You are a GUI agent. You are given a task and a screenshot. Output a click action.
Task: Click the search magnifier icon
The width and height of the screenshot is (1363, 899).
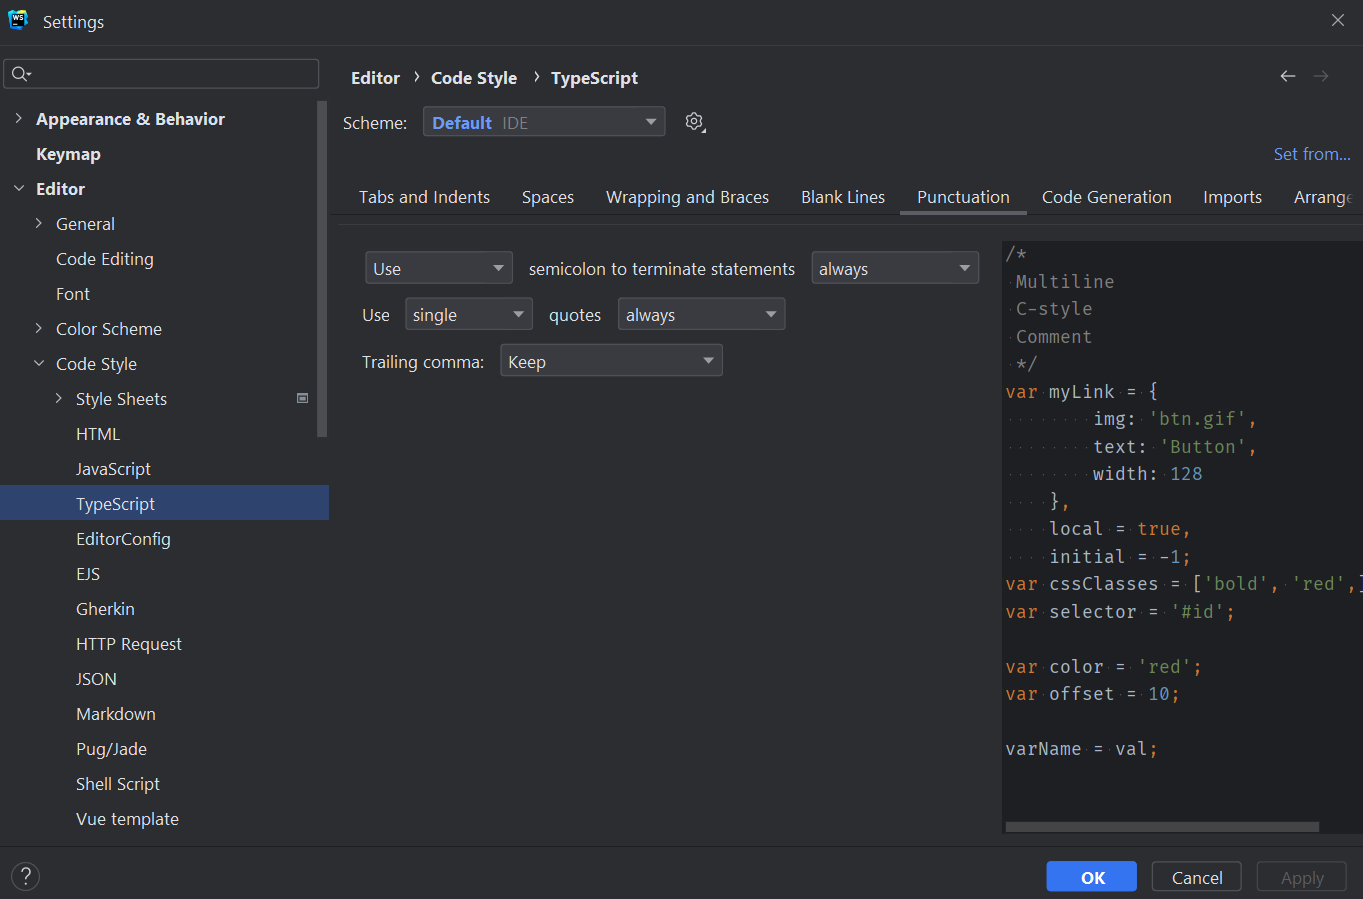(20, 74)
